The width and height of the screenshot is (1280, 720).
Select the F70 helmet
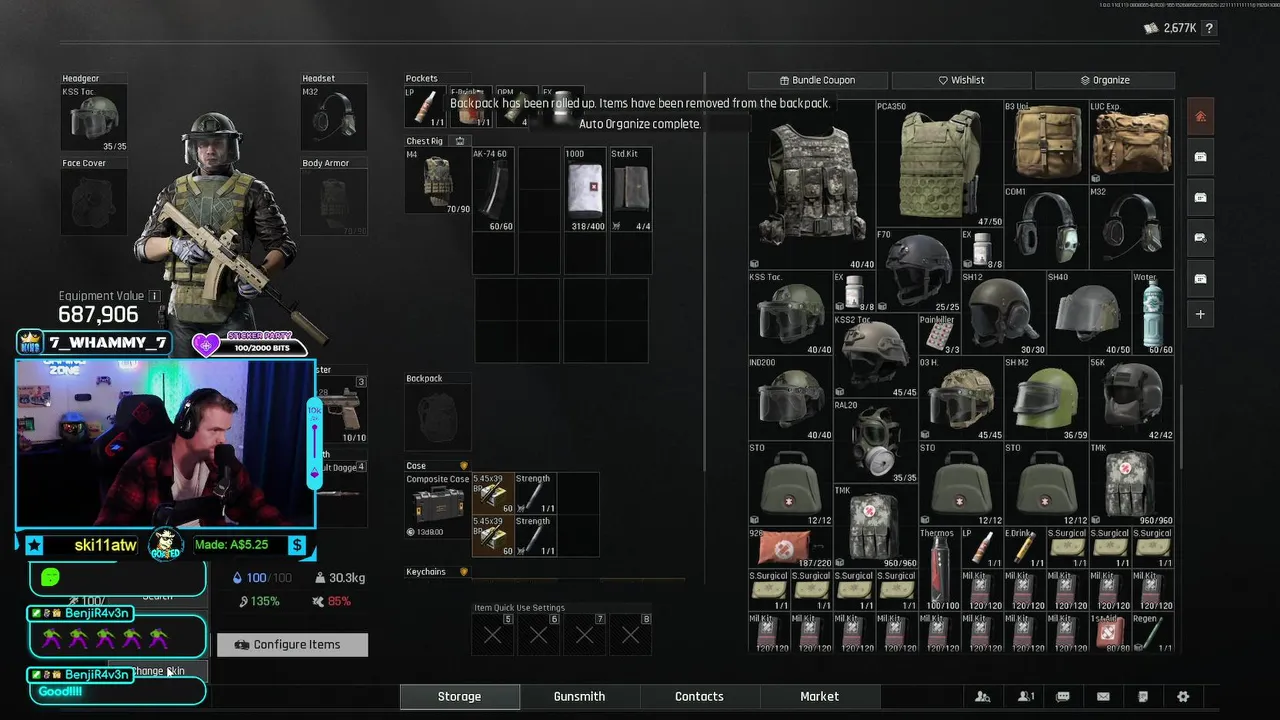click(x=918, y=271)
